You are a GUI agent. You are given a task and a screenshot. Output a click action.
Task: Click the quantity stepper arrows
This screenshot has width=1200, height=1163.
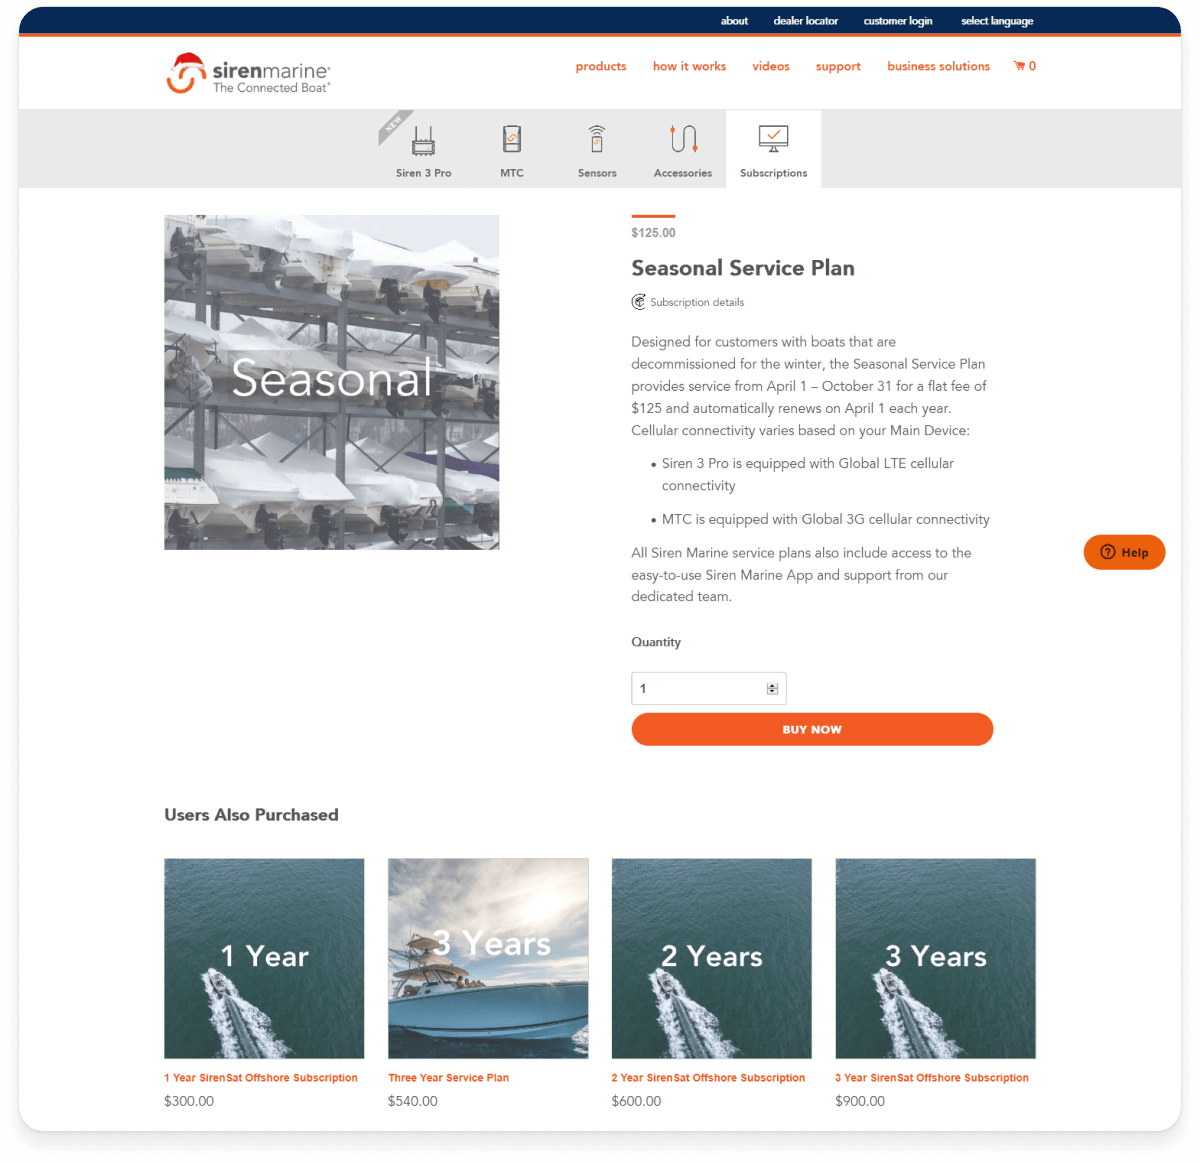click(772, 689)
